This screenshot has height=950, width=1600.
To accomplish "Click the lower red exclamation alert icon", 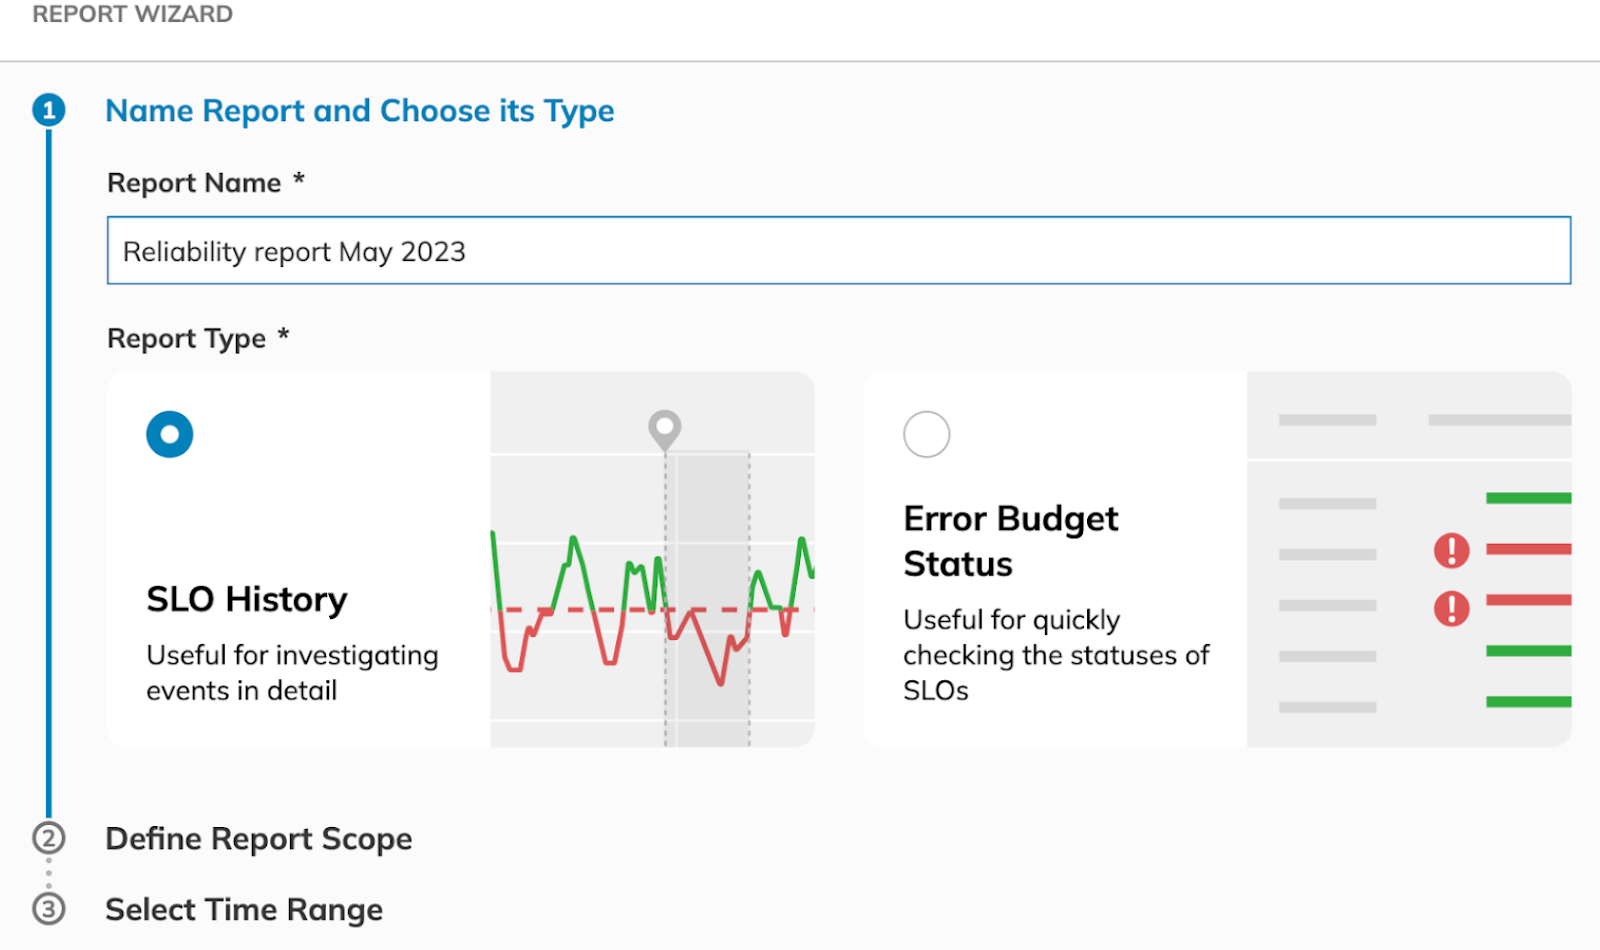I will (1451, 607).
